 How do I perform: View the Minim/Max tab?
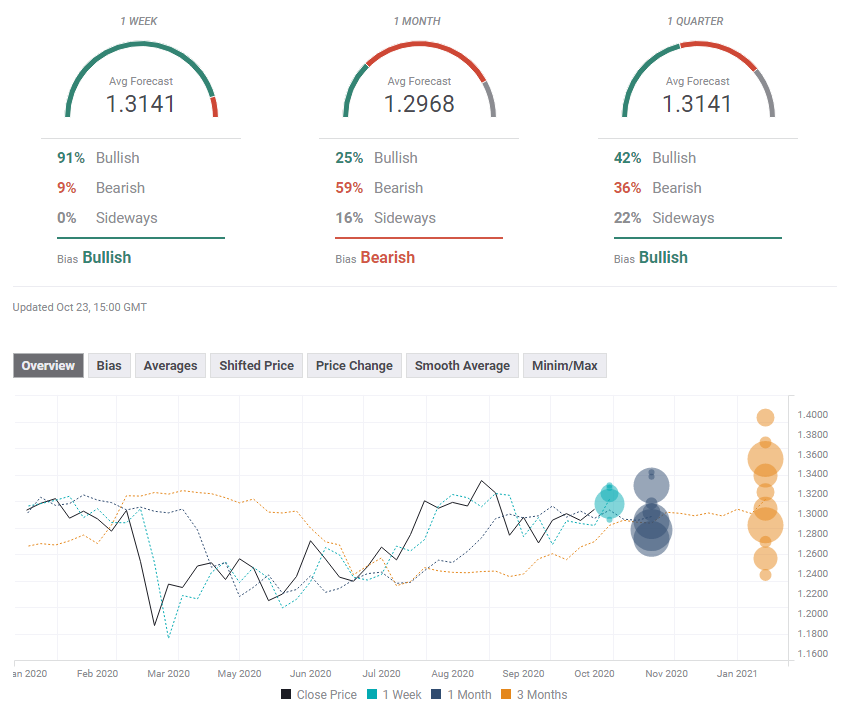[x=565, y=365]
